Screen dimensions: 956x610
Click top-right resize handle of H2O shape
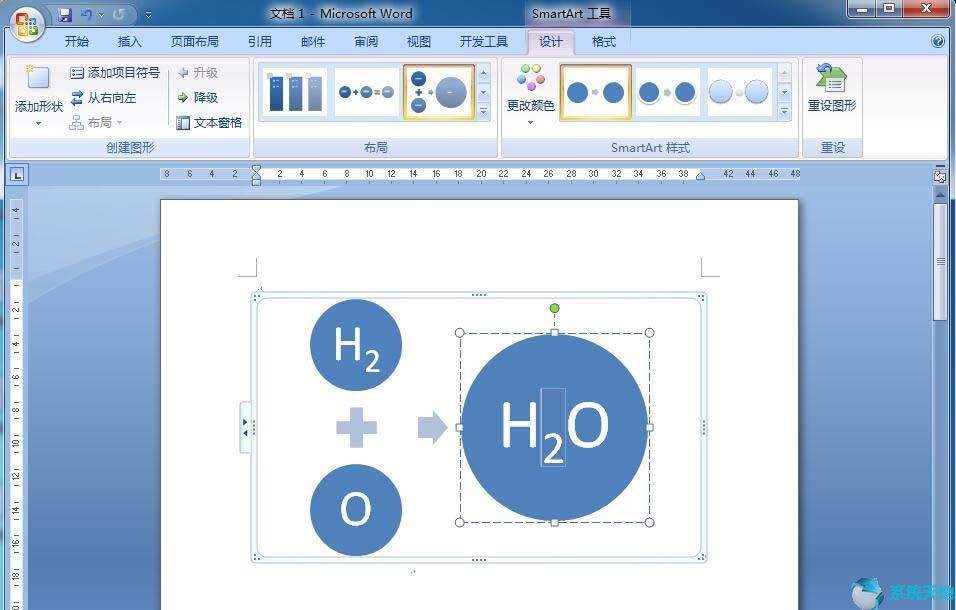(x=649, y=333)
